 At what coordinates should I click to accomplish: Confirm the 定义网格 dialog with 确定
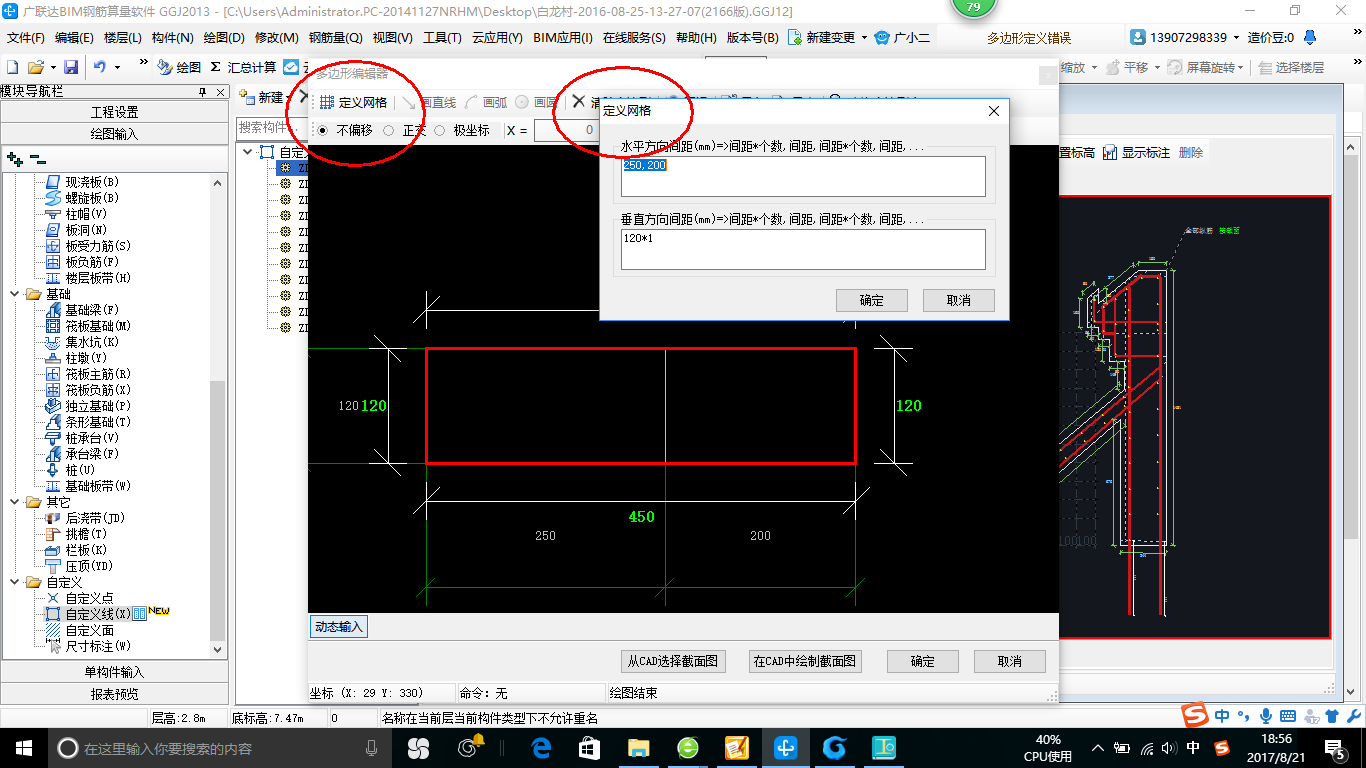click(871, 300)
